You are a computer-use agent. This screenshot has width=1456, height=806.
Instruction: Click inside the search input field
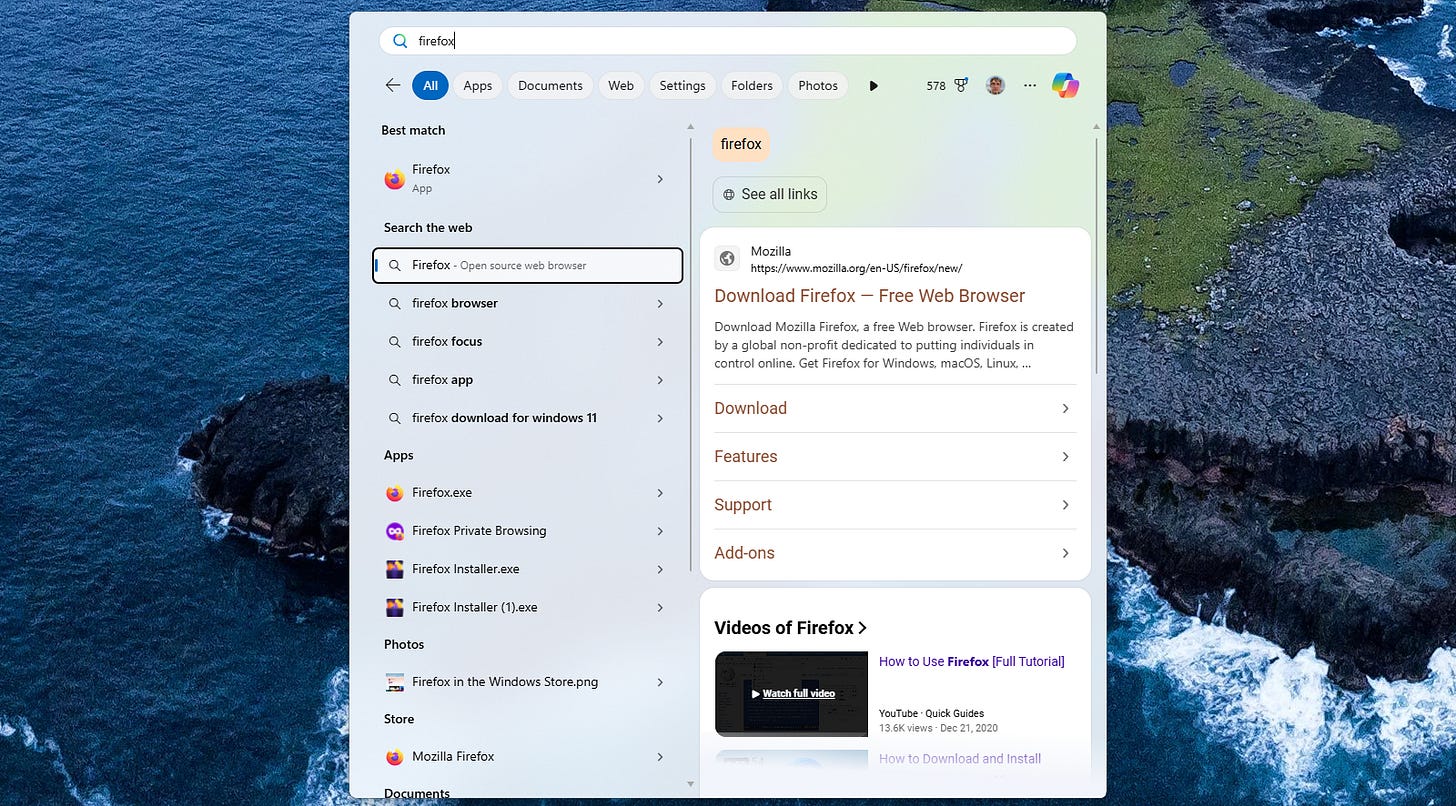(600, 40)
